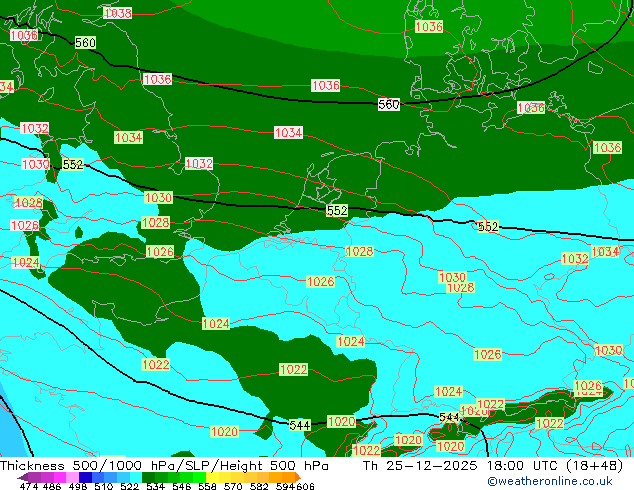Image resolution: width=634 pixels, height=490 pixels.
Task: Click the 606 legend value
Action: point(305,486)
